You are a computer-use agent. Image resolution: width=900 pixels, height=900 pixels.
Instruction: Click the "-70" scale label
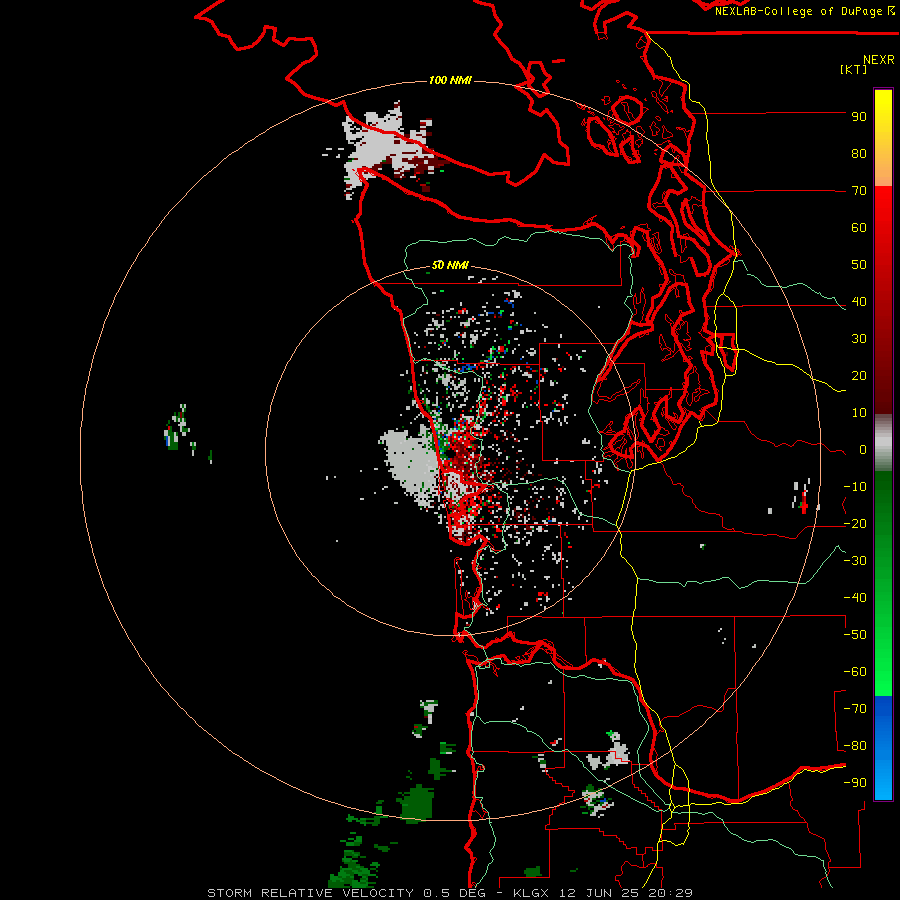click(855, 709)
